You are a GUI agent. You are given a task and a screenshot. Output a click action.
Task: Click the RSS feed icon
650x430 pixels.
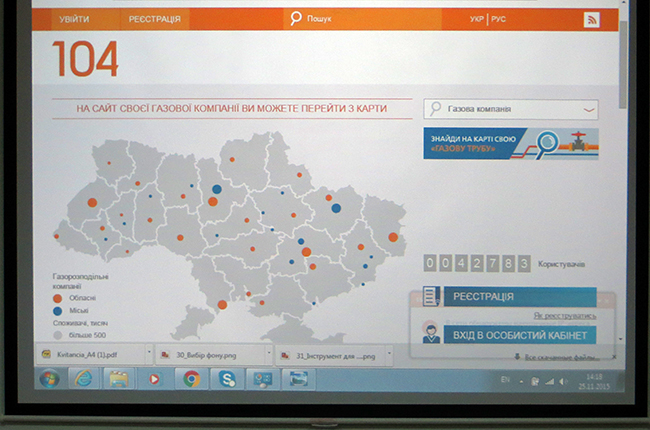click(x=591, y=19)
